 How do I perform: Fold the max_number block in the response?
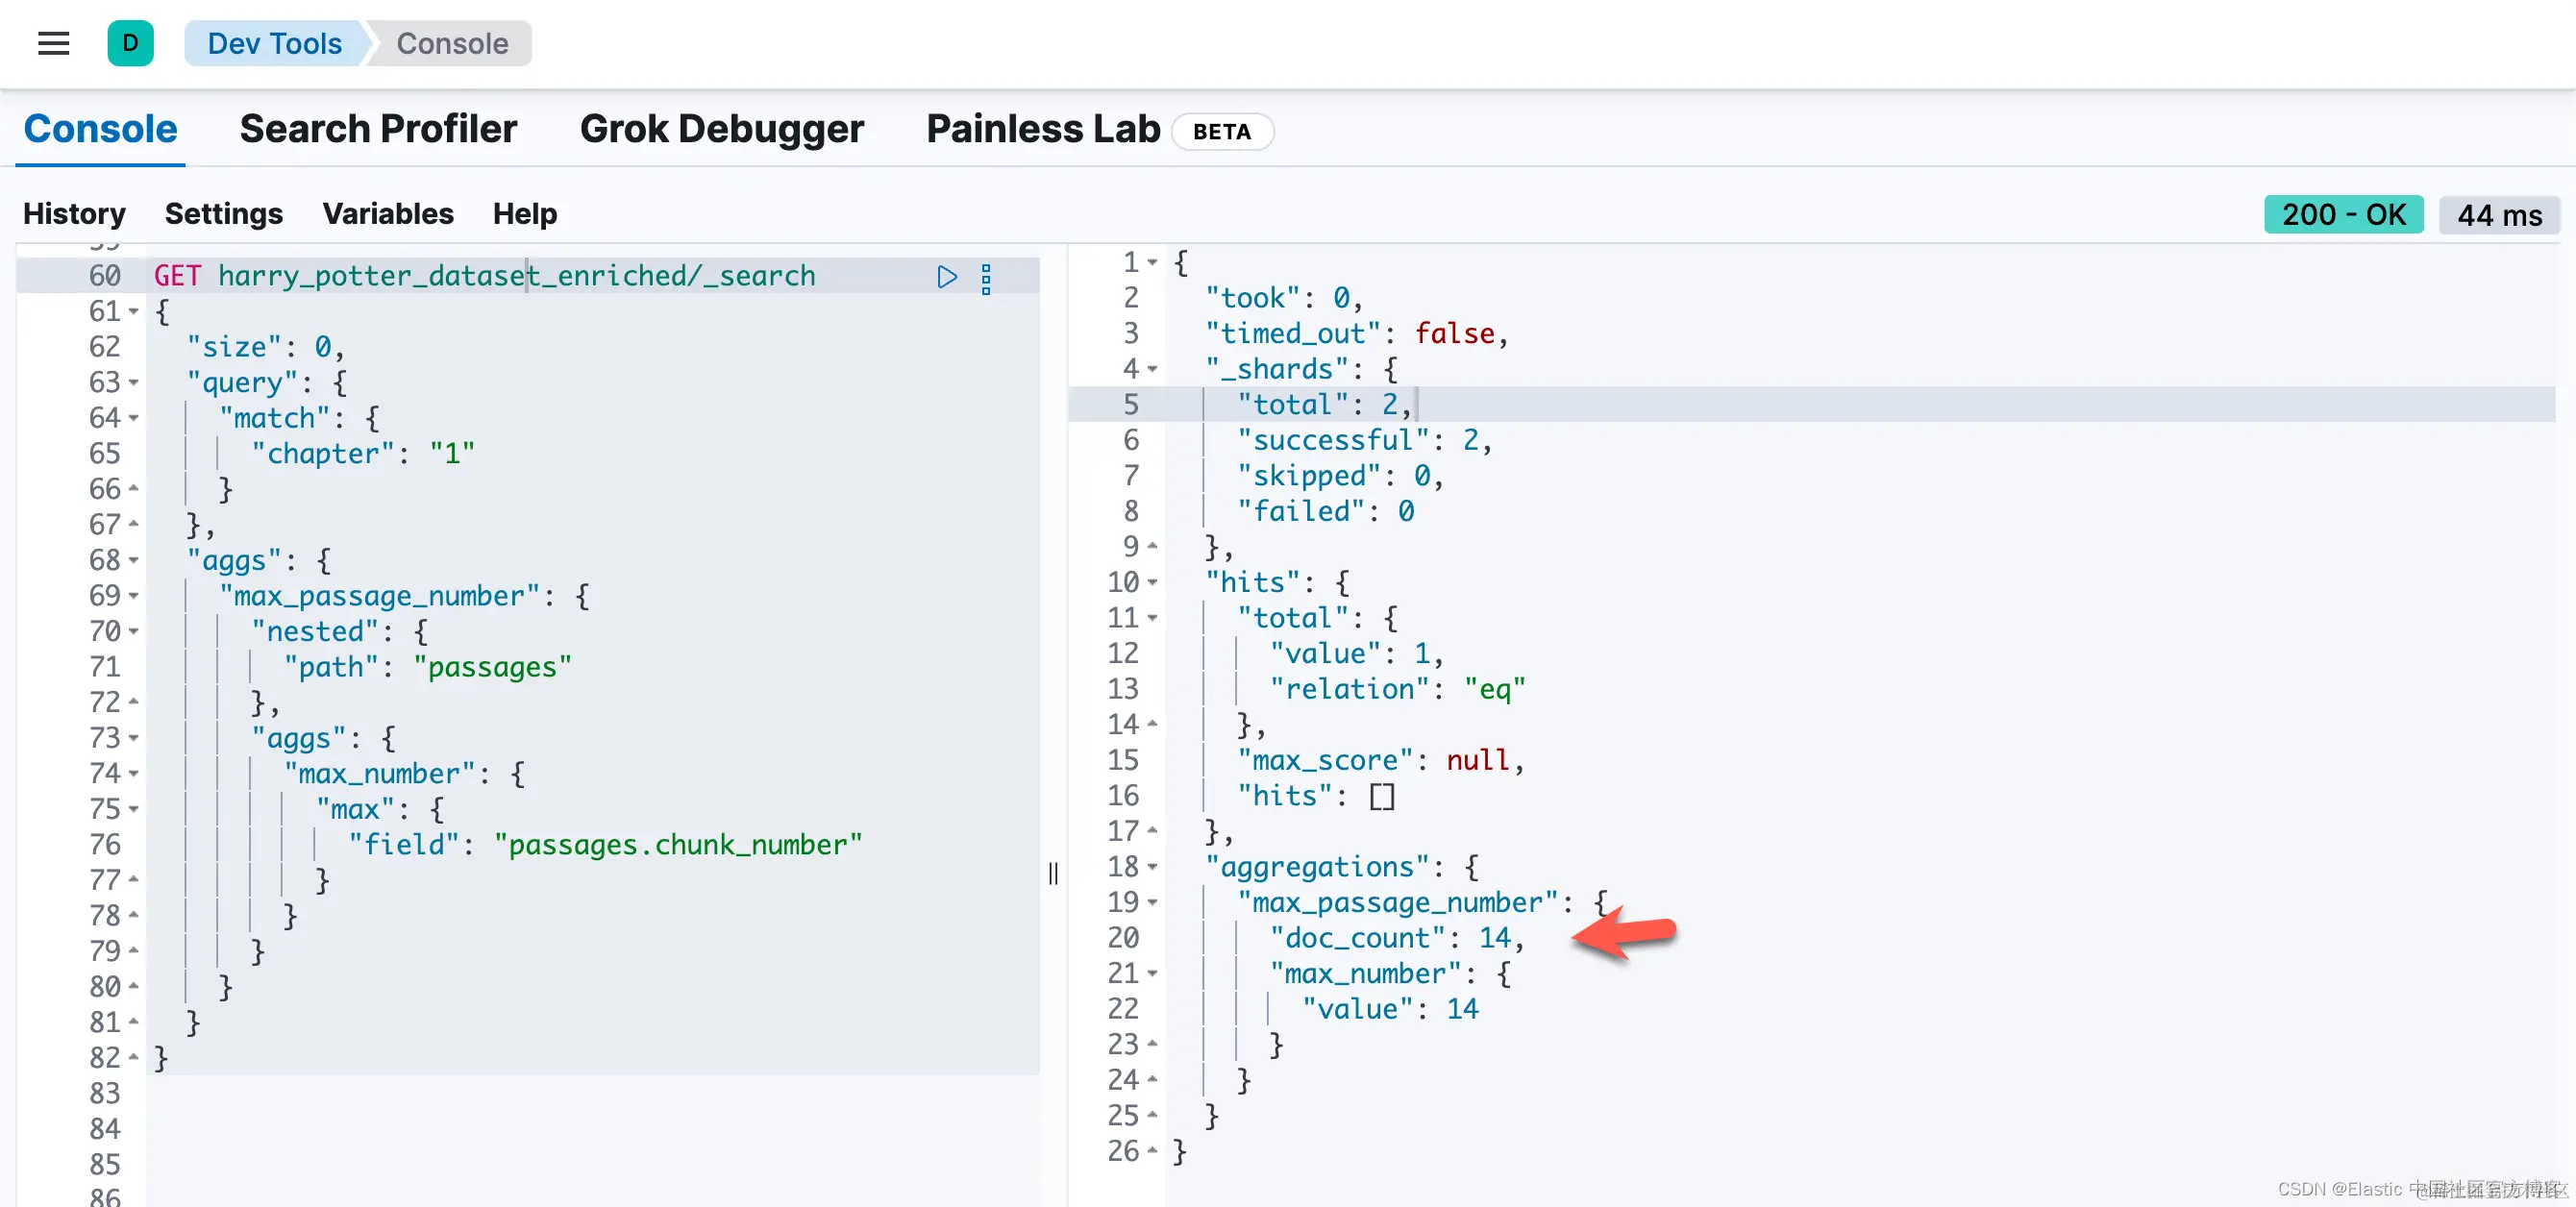(x=1152, y=974)
